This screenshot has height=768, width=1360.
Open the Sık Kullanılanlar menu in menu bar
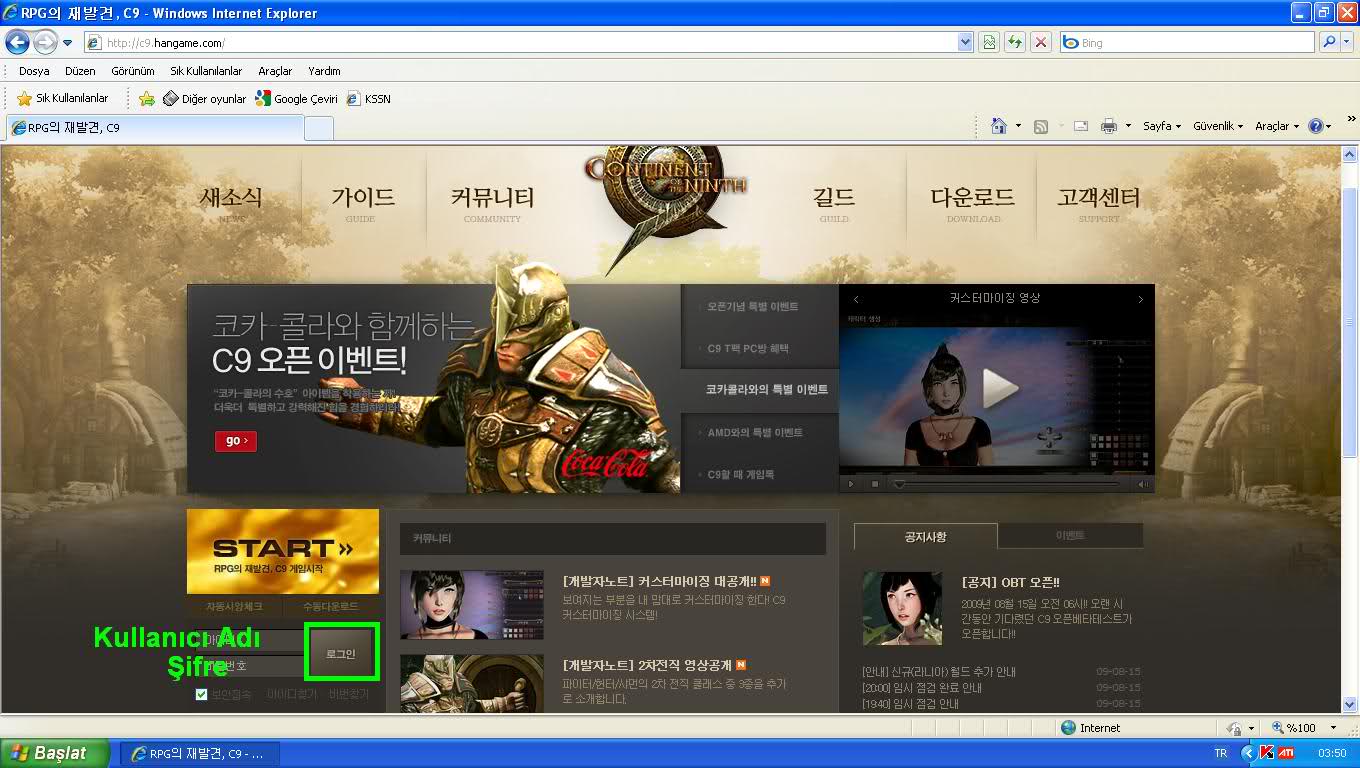tap(206, 71)
